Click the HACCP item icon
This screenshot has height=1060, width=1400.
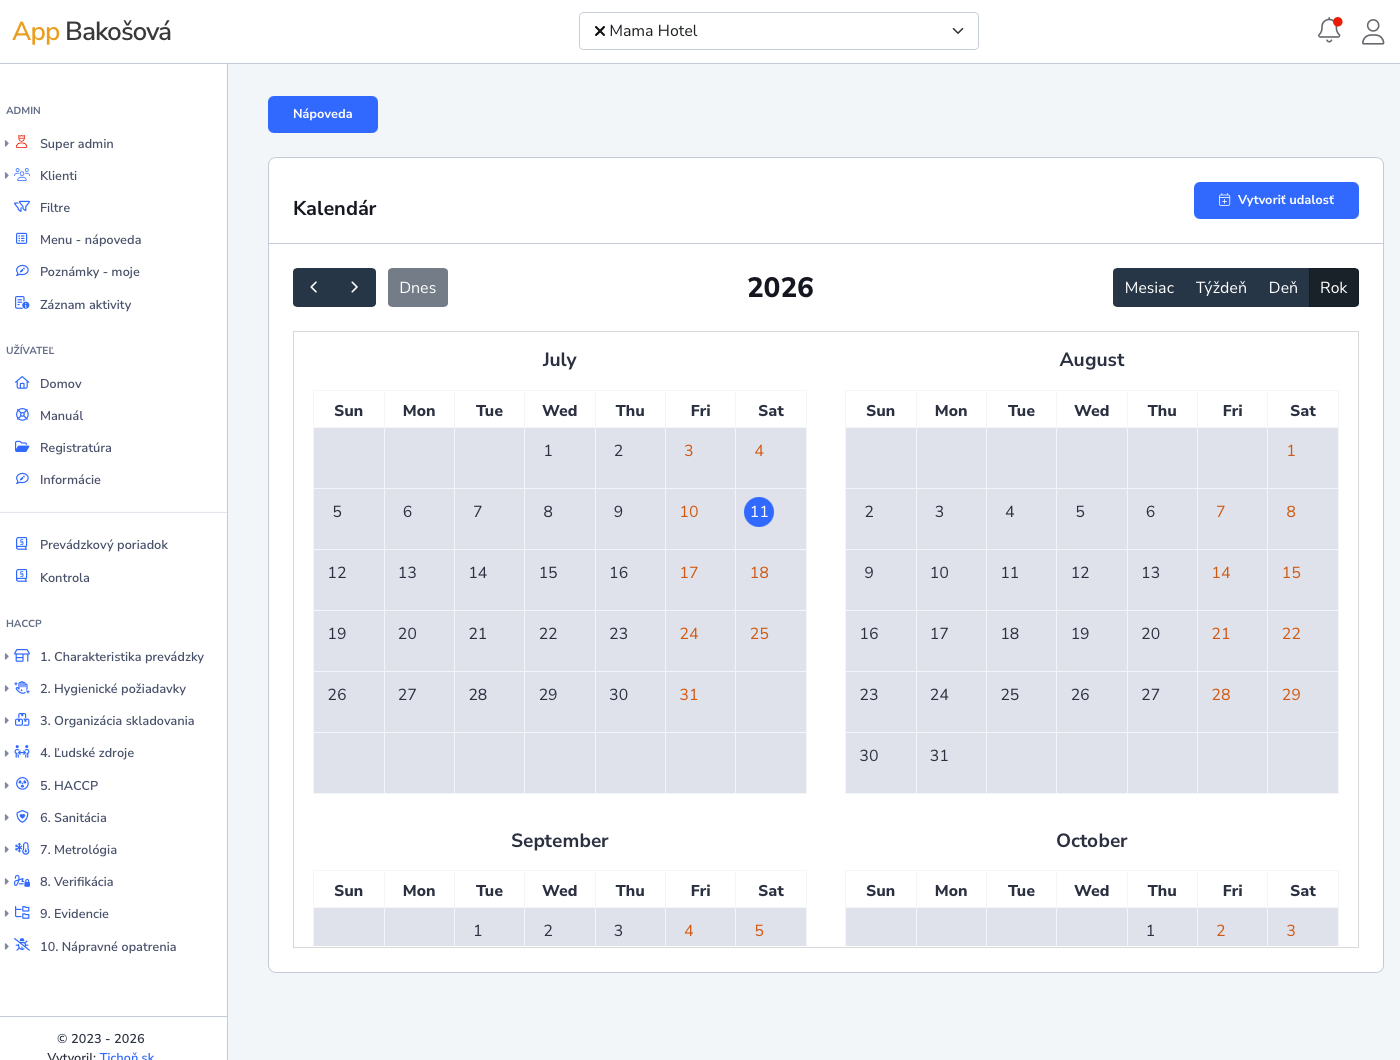22,785
